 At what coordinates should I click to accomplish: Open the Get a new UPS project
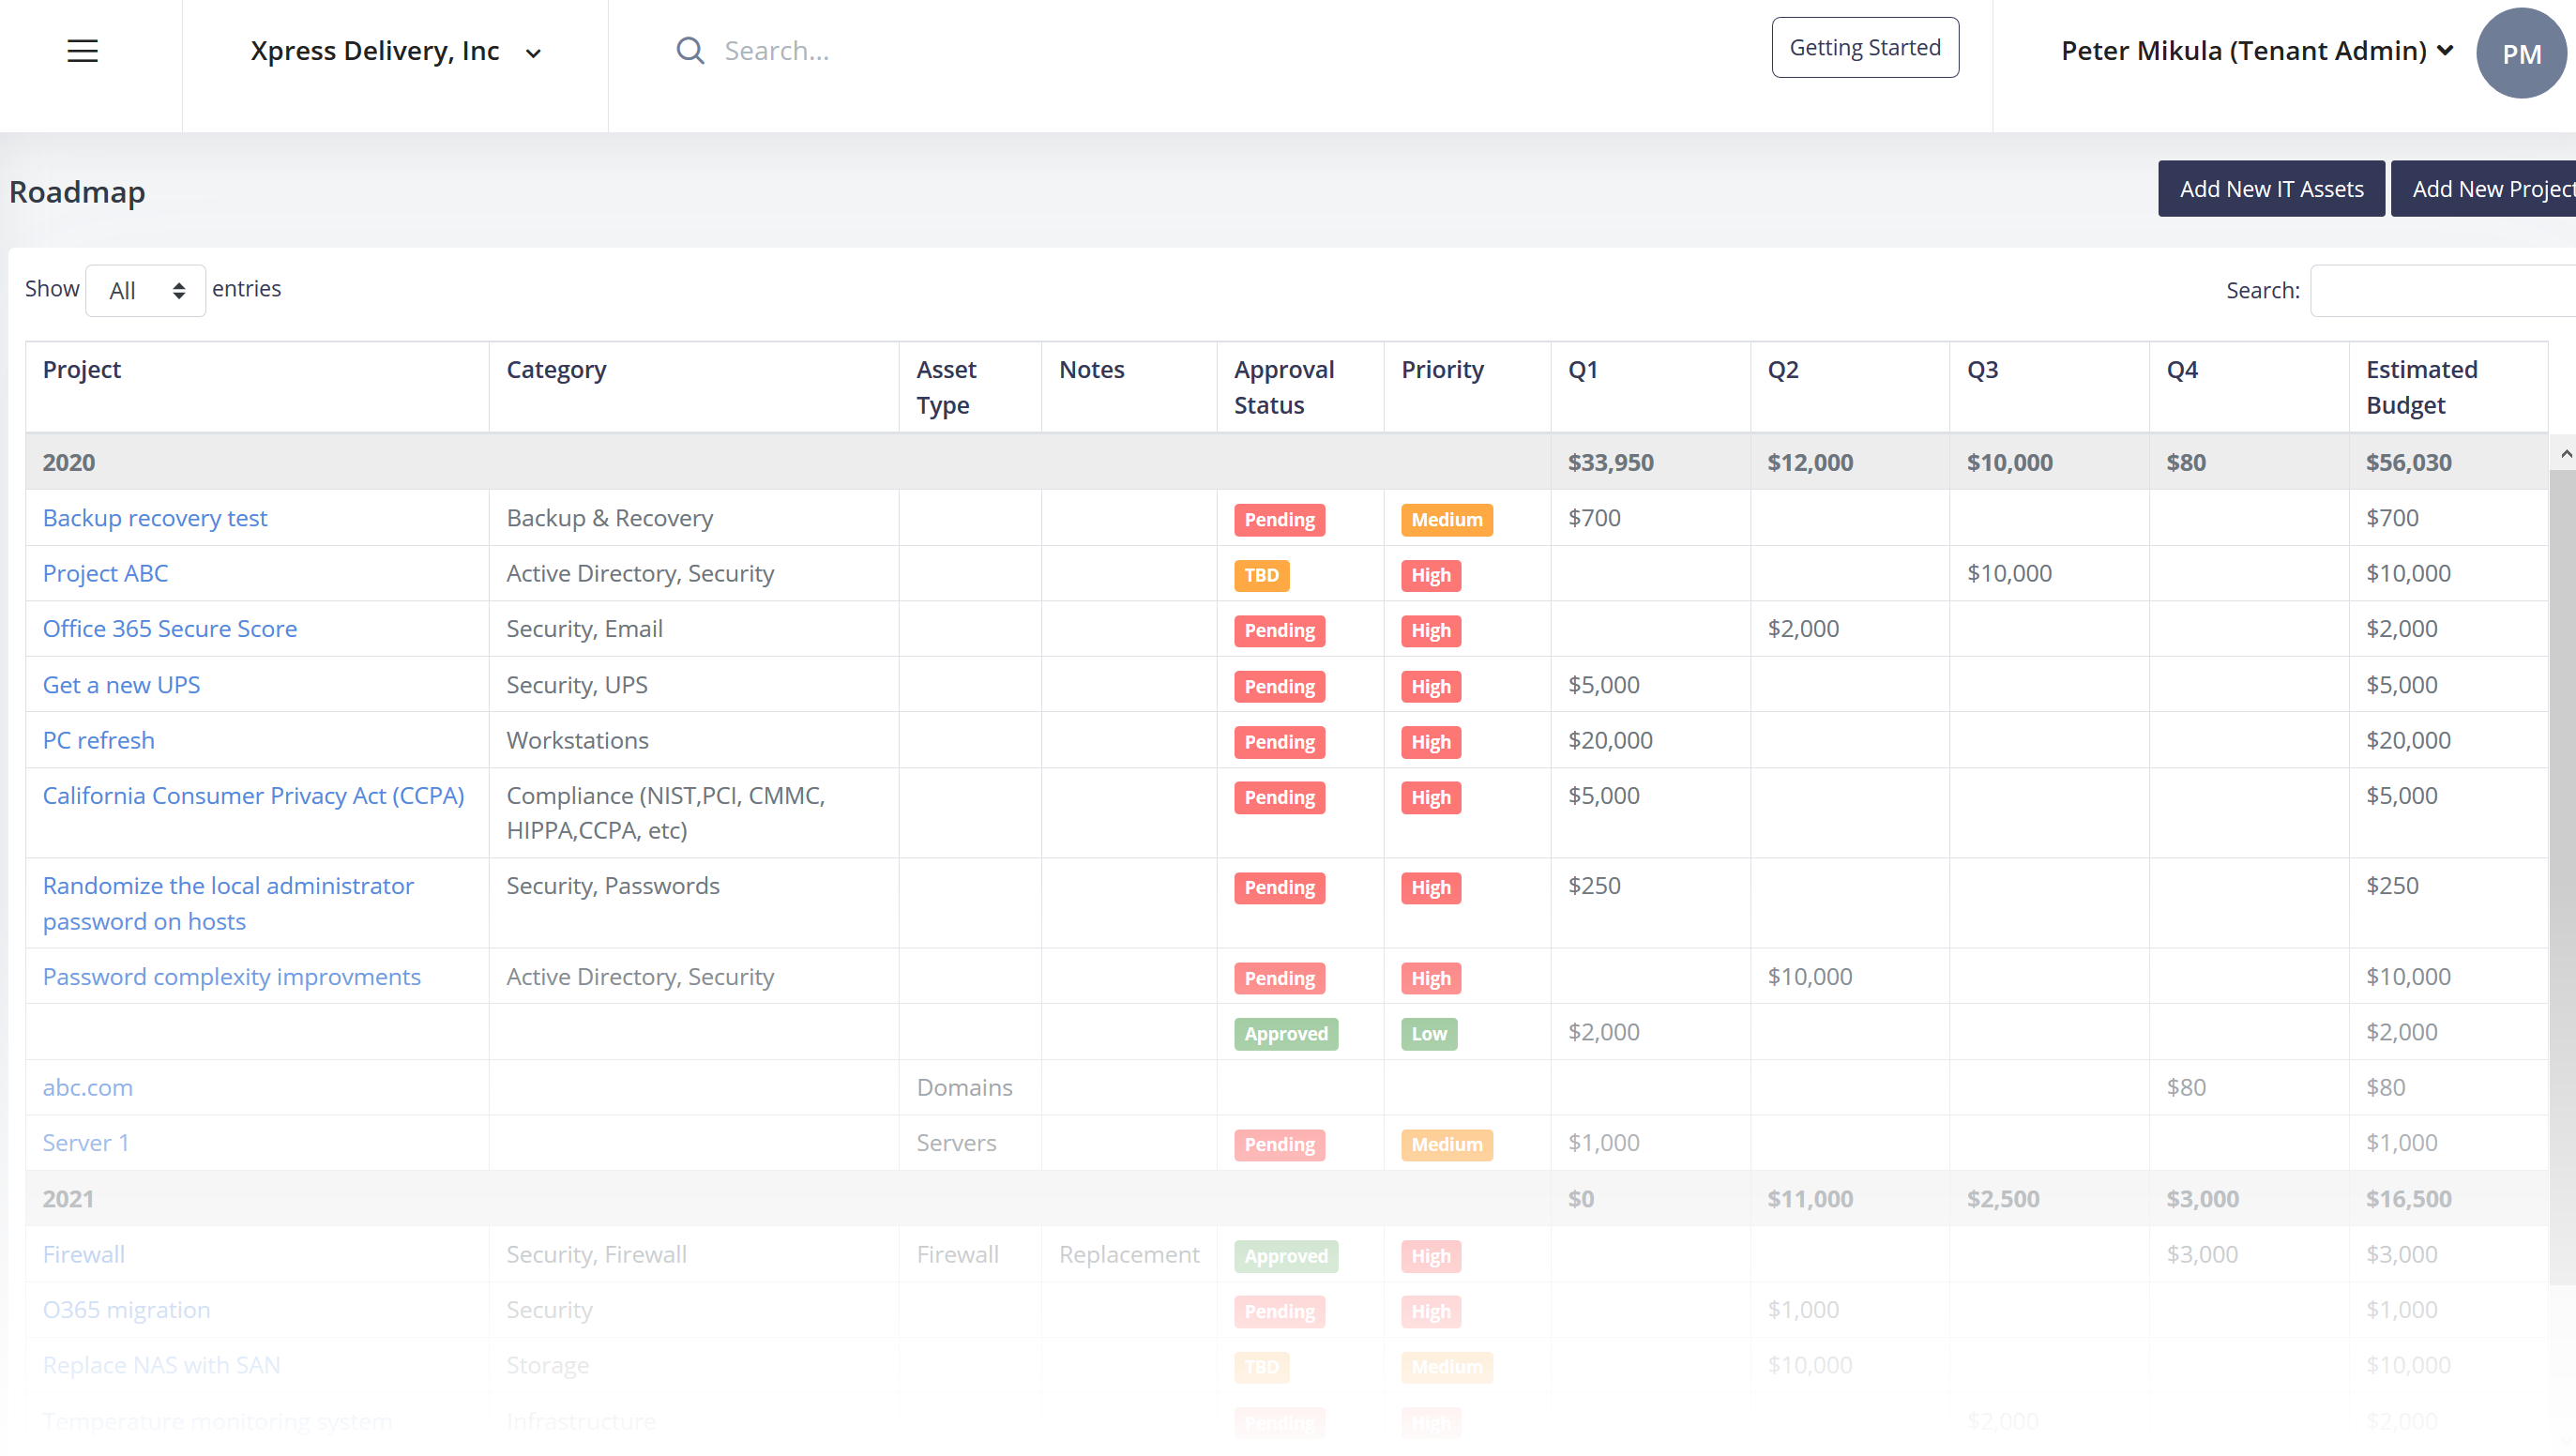click(x=121, y=685)
